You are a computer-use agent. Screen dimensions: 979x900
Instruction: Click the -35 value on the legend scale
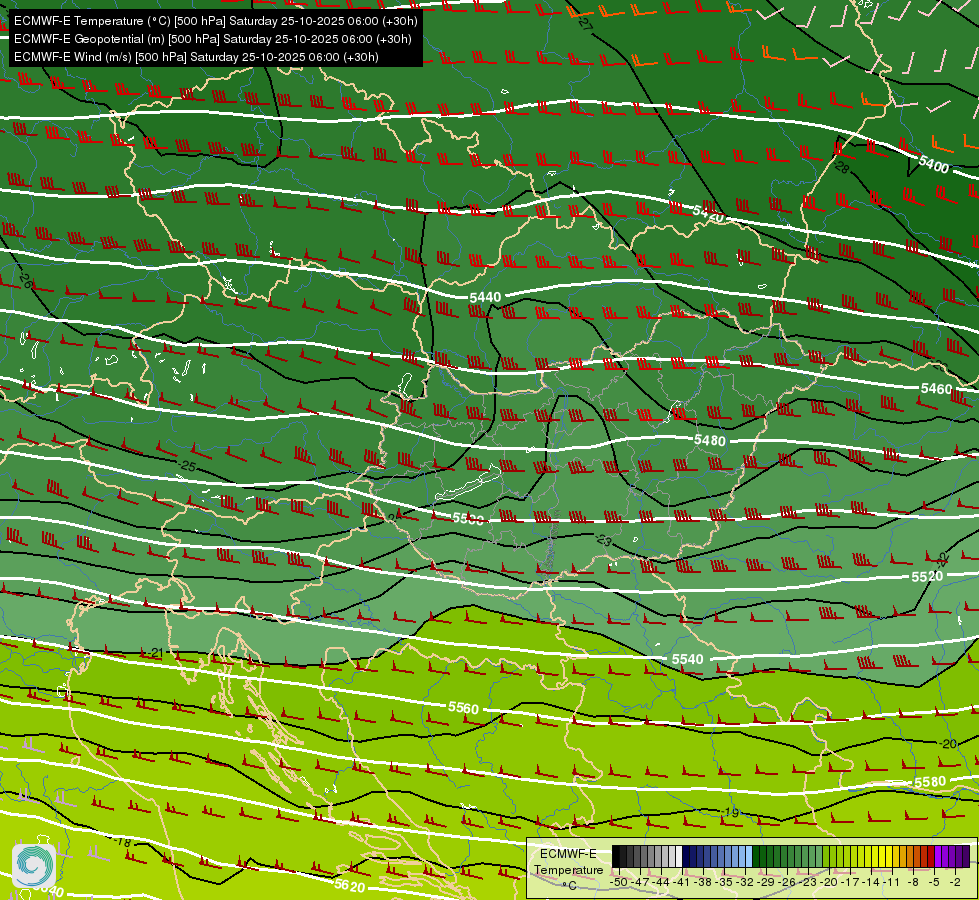(724, 882)
